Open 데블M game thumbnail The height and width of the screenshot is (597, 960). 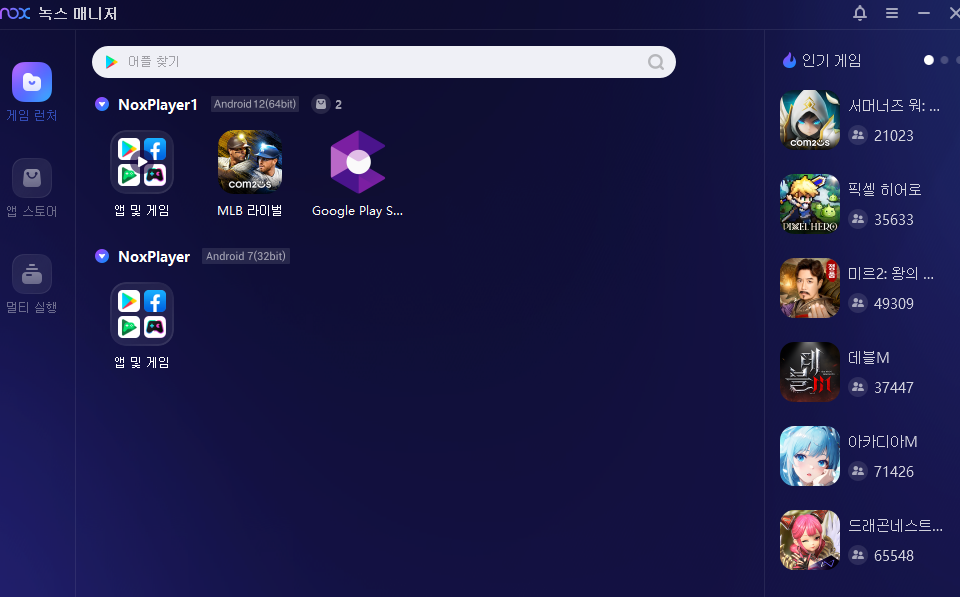tap(809, 372)
